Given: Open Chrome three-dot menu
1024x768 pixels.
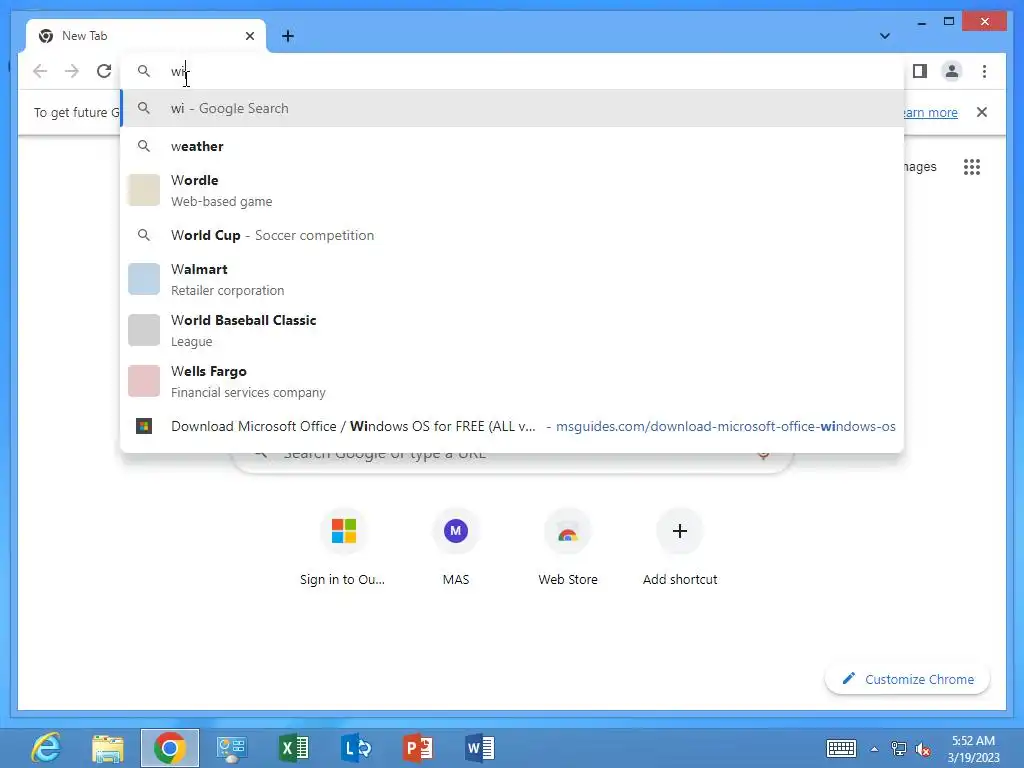Looking at the screenshot, I should (984, 71).
